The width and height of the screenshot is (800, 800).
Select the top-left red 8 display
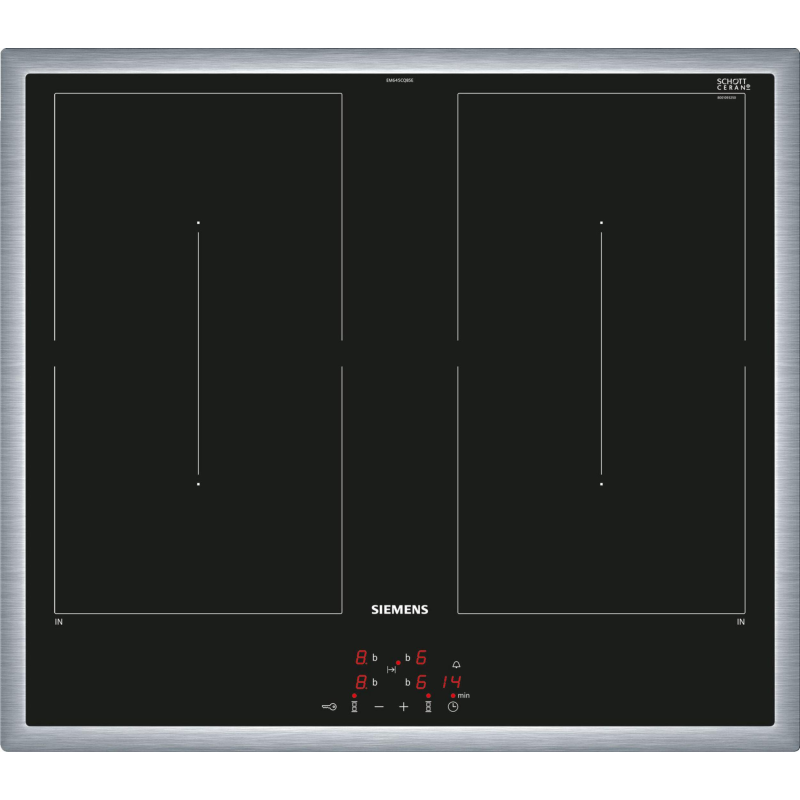coord(361,658)
